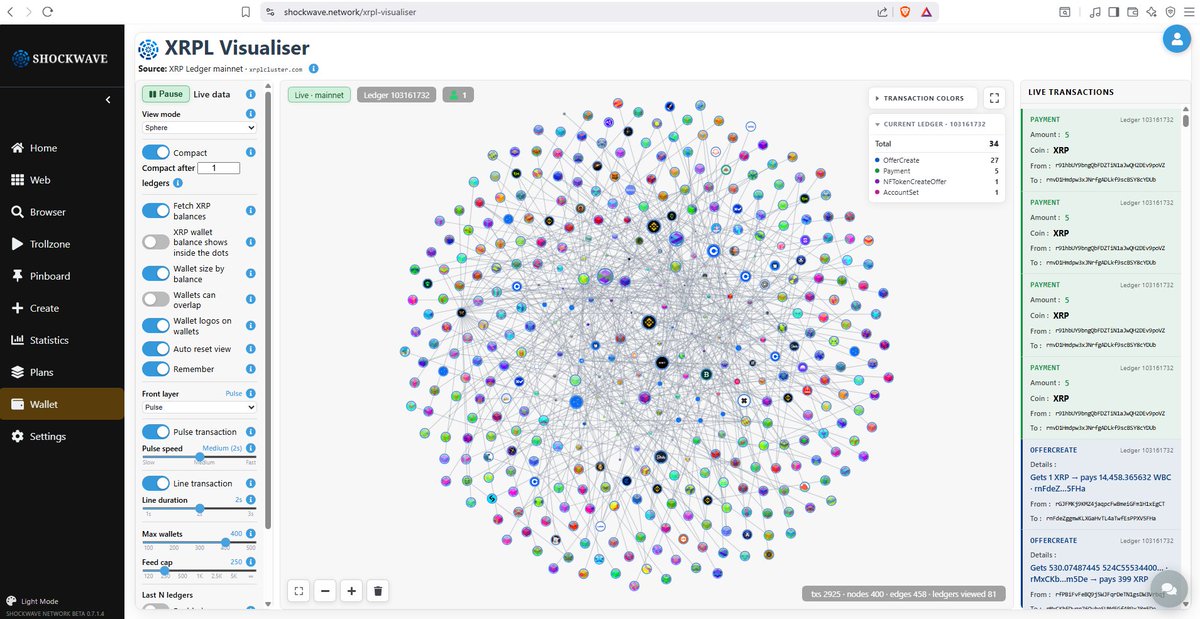Click the browser bookmark icon
1200x619 pixels.
[x=246, y=12]
